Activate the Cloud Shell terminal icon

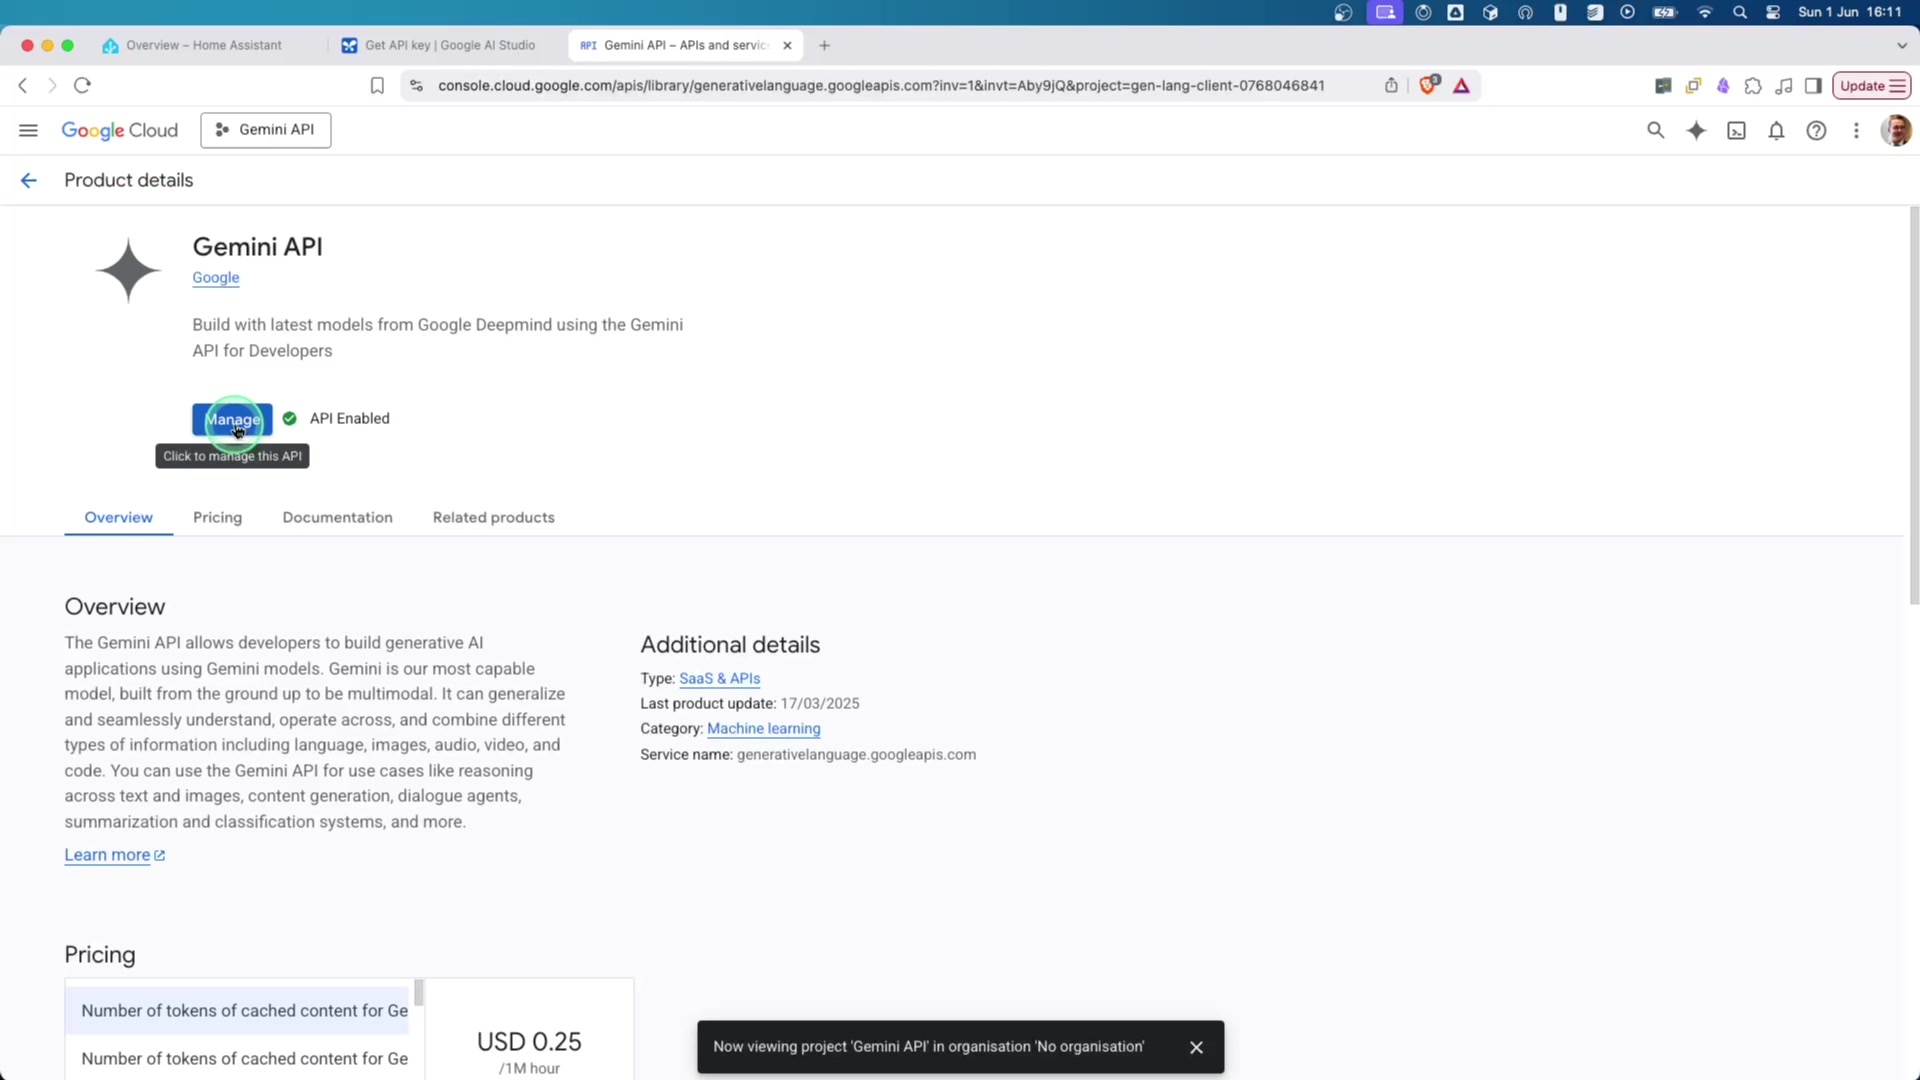click(x=1737, y=130)
